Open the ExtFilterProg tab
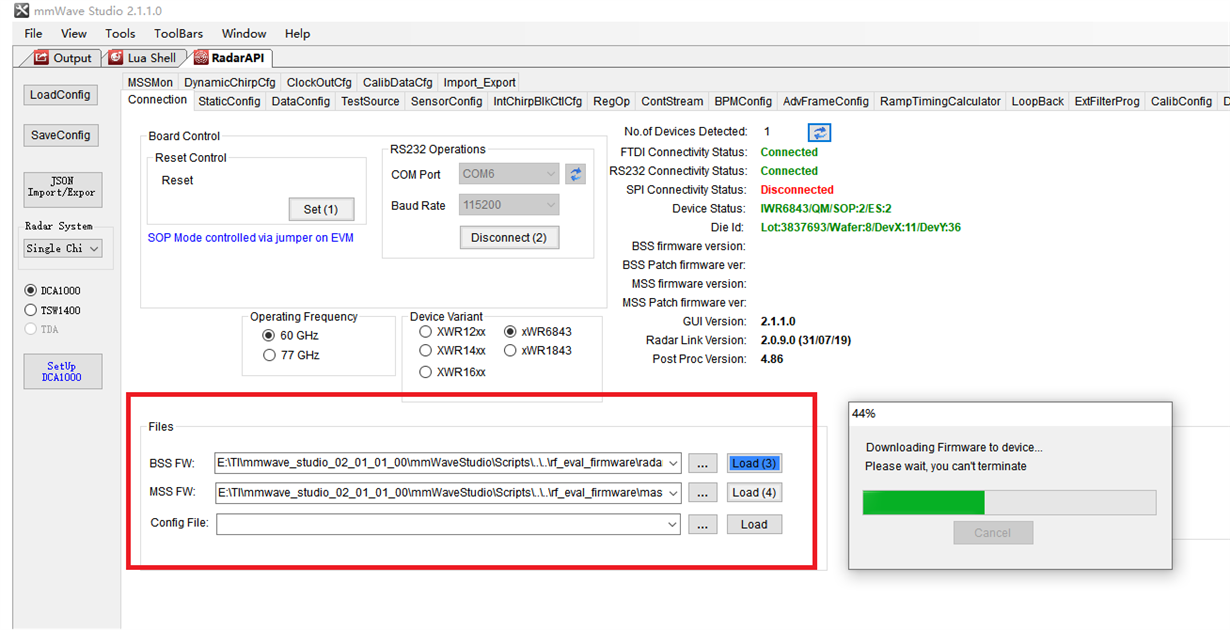Screen dimensions: 1230x630 (1107, 101)
